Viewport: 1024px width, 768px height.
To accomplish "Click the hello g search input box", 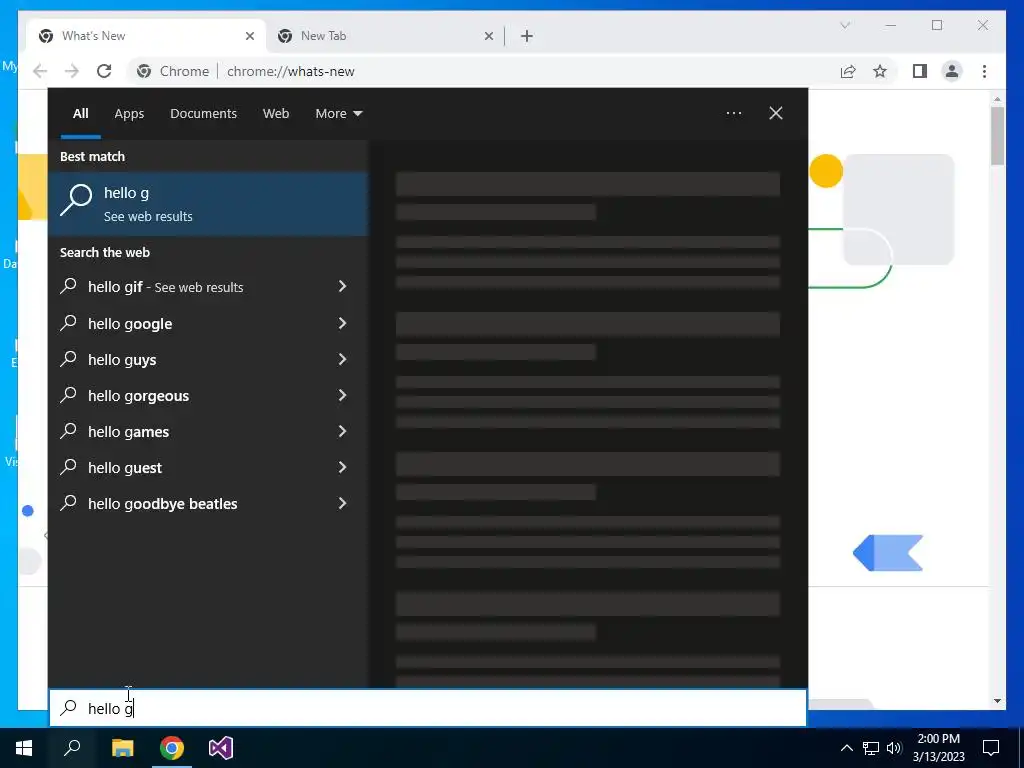I will (428, 708).
